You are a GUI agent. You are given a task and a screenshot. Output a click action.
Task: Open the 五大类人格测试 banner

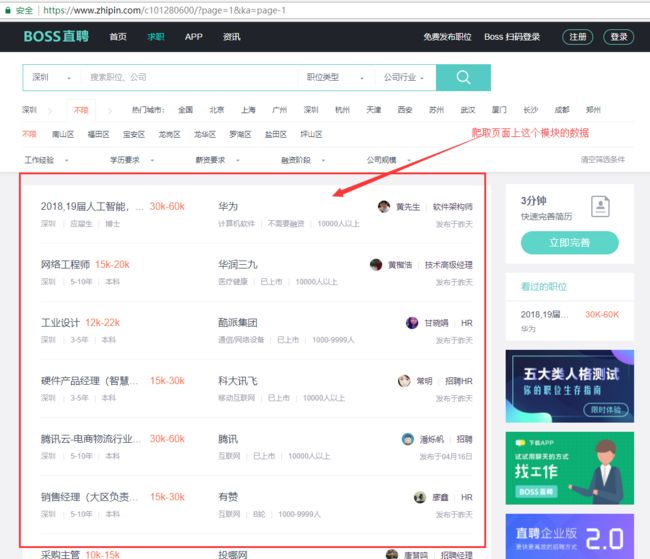click(570, 386)
